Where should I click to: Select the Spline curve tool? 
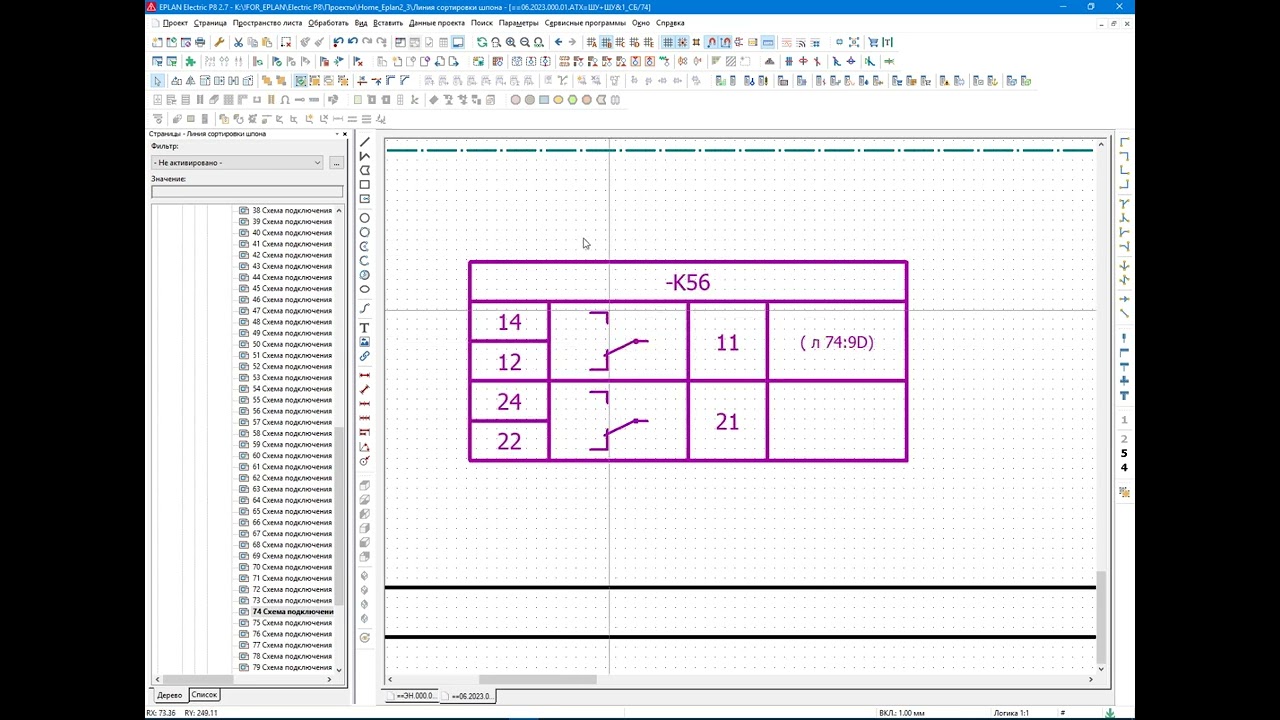[365, 308]
